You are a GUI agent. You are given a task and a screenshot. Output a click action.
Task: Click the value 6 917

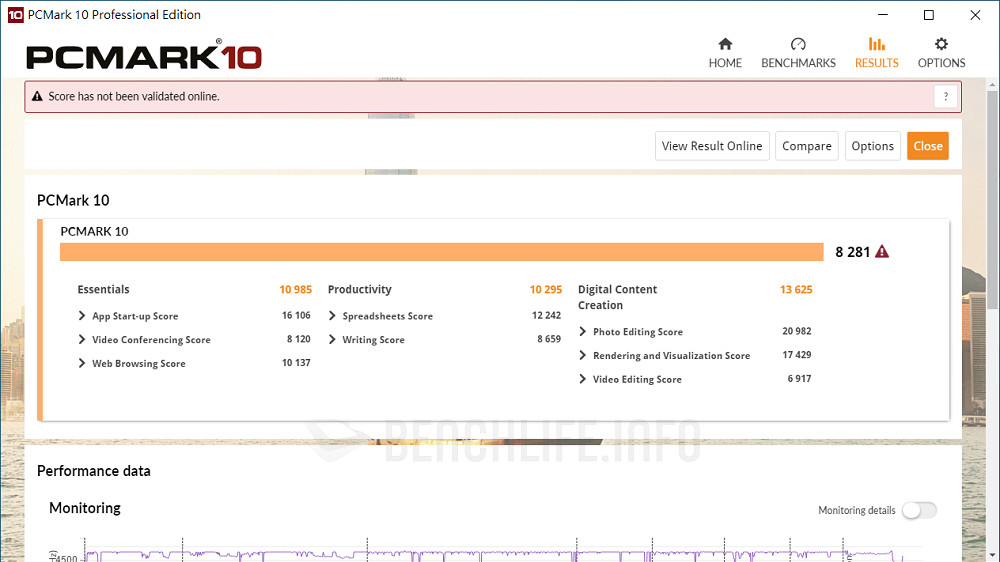pos(799,378)
